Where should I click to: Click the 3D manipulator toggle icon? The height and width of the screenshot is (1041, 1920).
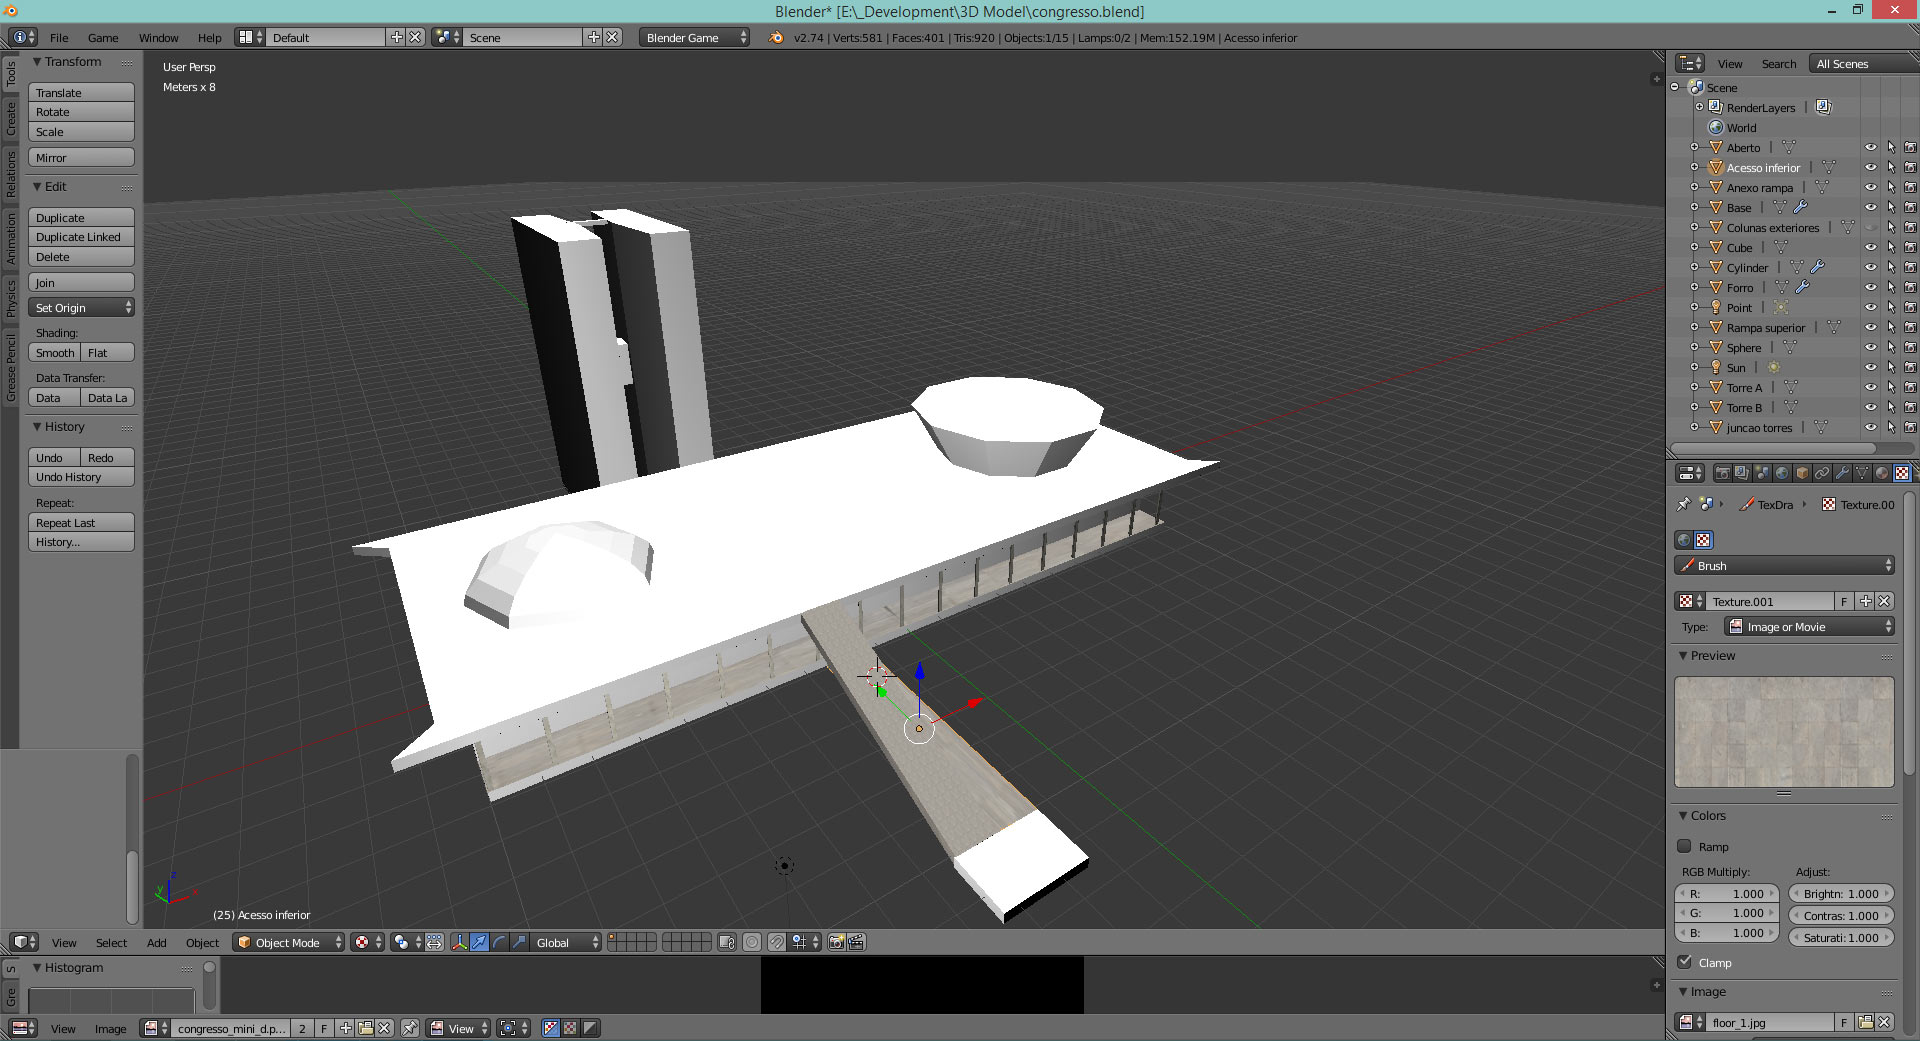(x=460, y=942)
